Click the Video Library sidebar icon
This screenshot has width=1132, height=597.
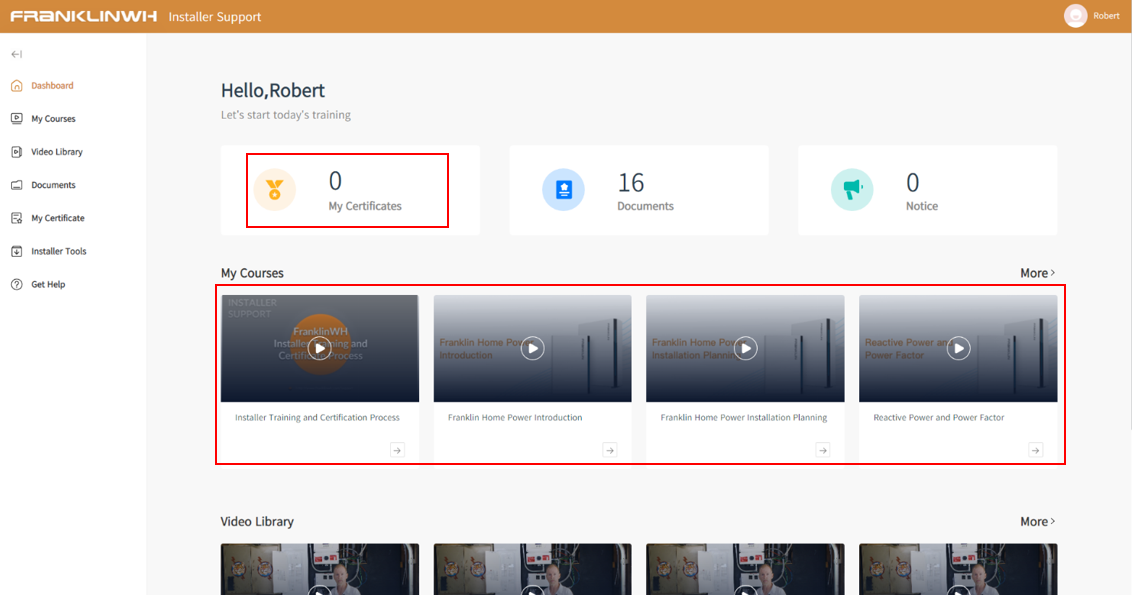click(x=17, y=152)
